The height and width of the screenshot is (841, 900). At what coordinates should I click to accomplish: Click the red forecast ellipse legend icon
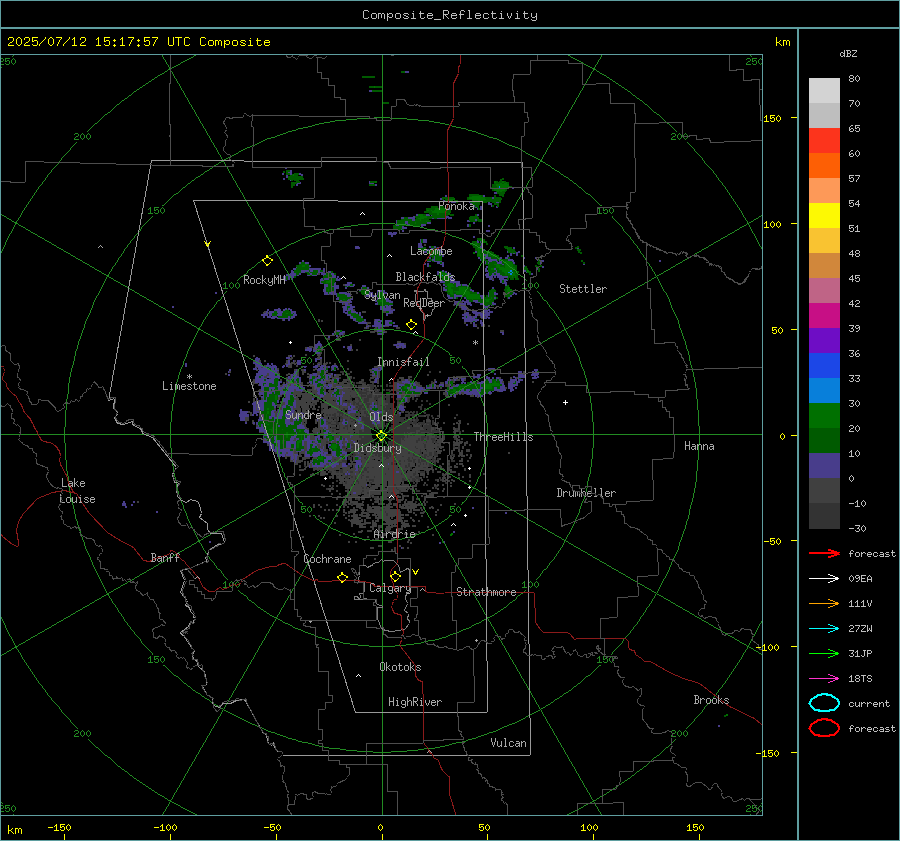824,728
